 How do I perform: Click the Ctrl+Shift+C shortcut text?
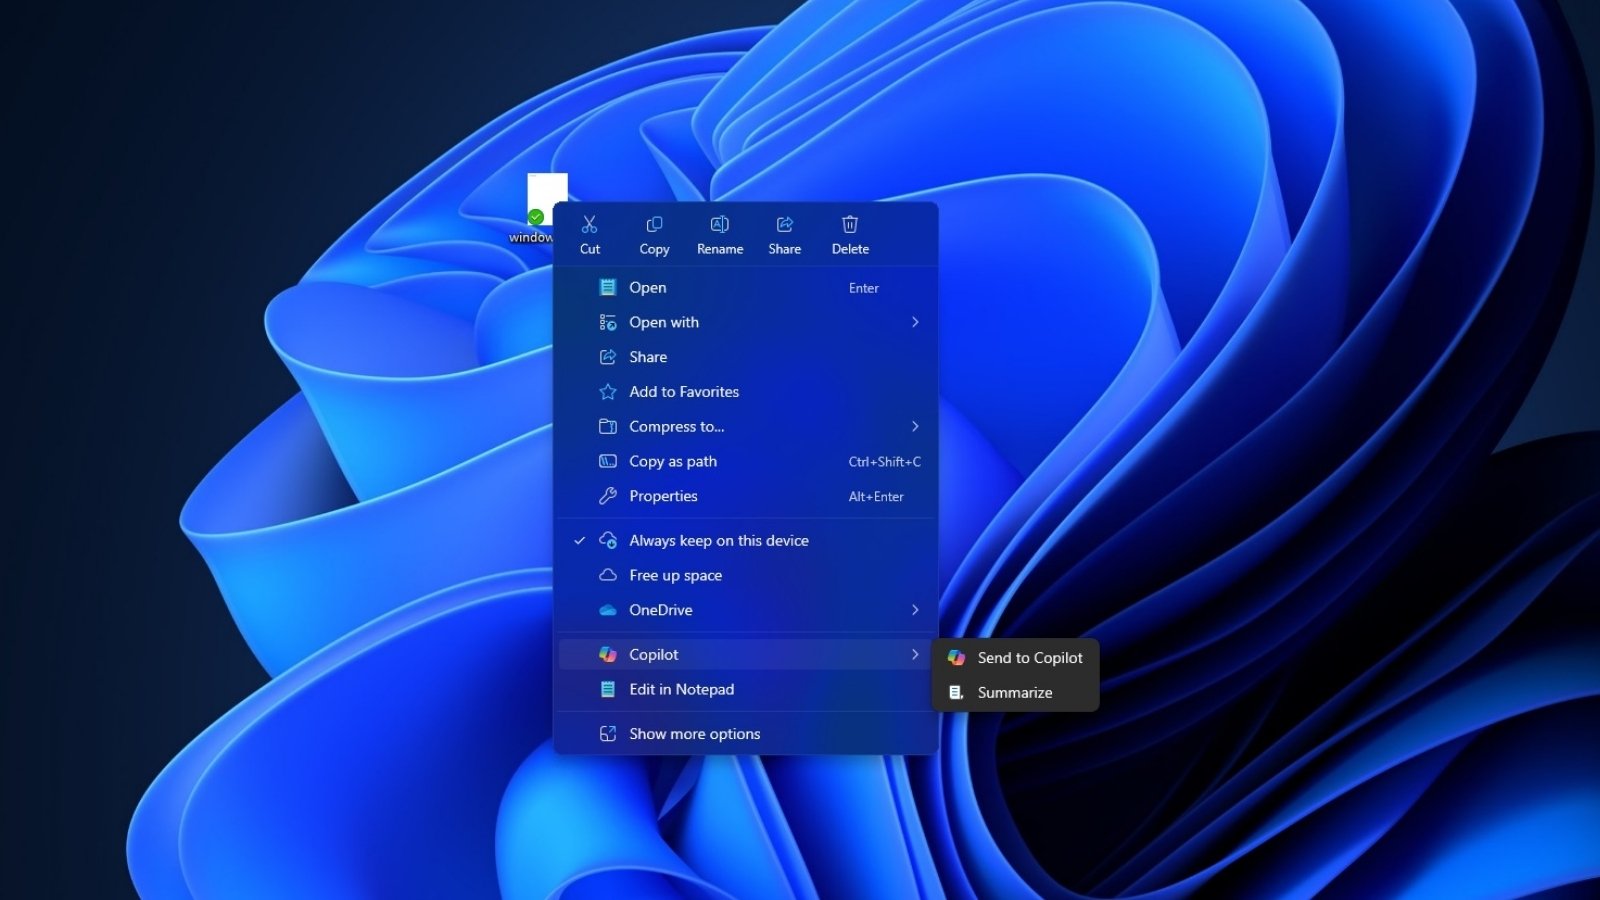point(885,462)
